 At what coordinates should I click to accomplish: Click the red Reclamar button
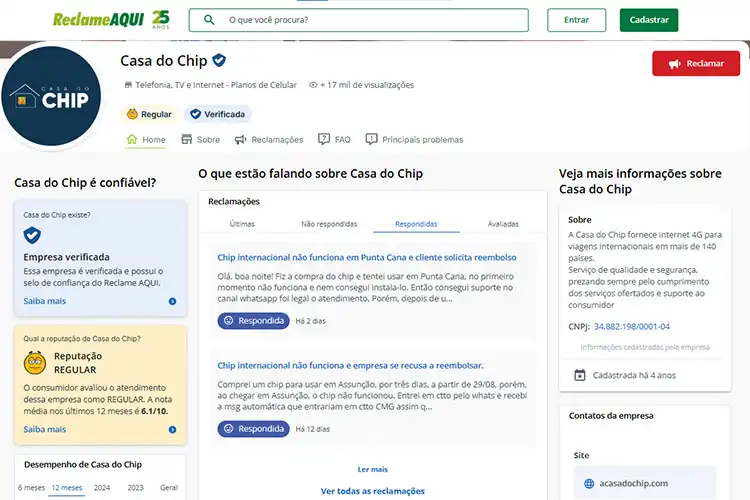[x=696, y=64]
